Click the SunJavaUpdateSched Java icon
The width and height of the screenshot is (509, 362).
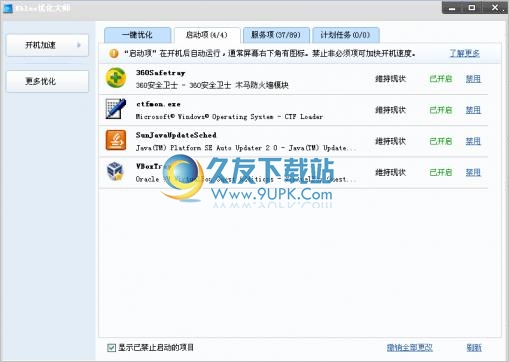(x=116, y=140)
